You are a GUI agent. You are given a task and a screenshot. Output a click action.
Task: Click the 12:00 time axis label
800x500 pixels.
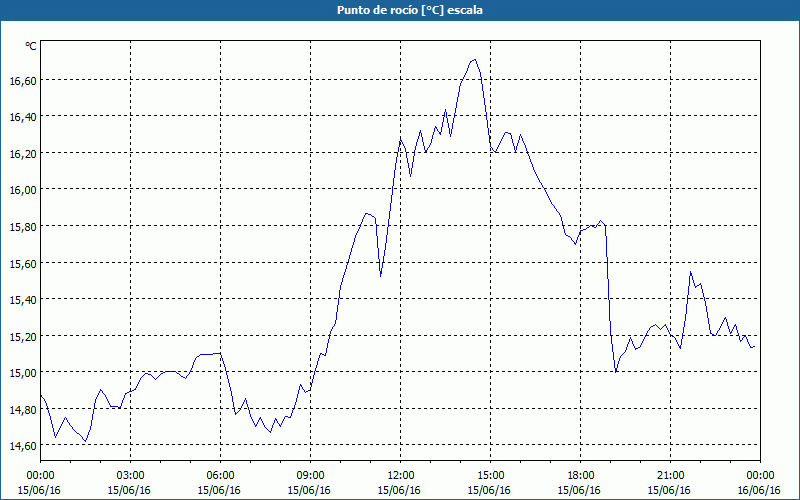tap(401, 476)
